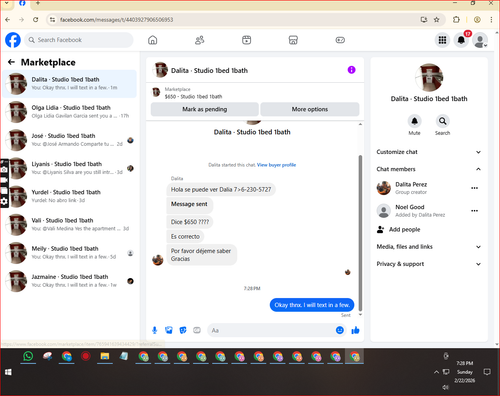Image resolution: width=500 pixels, height=396 pixels.
Task: Open the Friends icon in top navigation
Action: point(199,40)
